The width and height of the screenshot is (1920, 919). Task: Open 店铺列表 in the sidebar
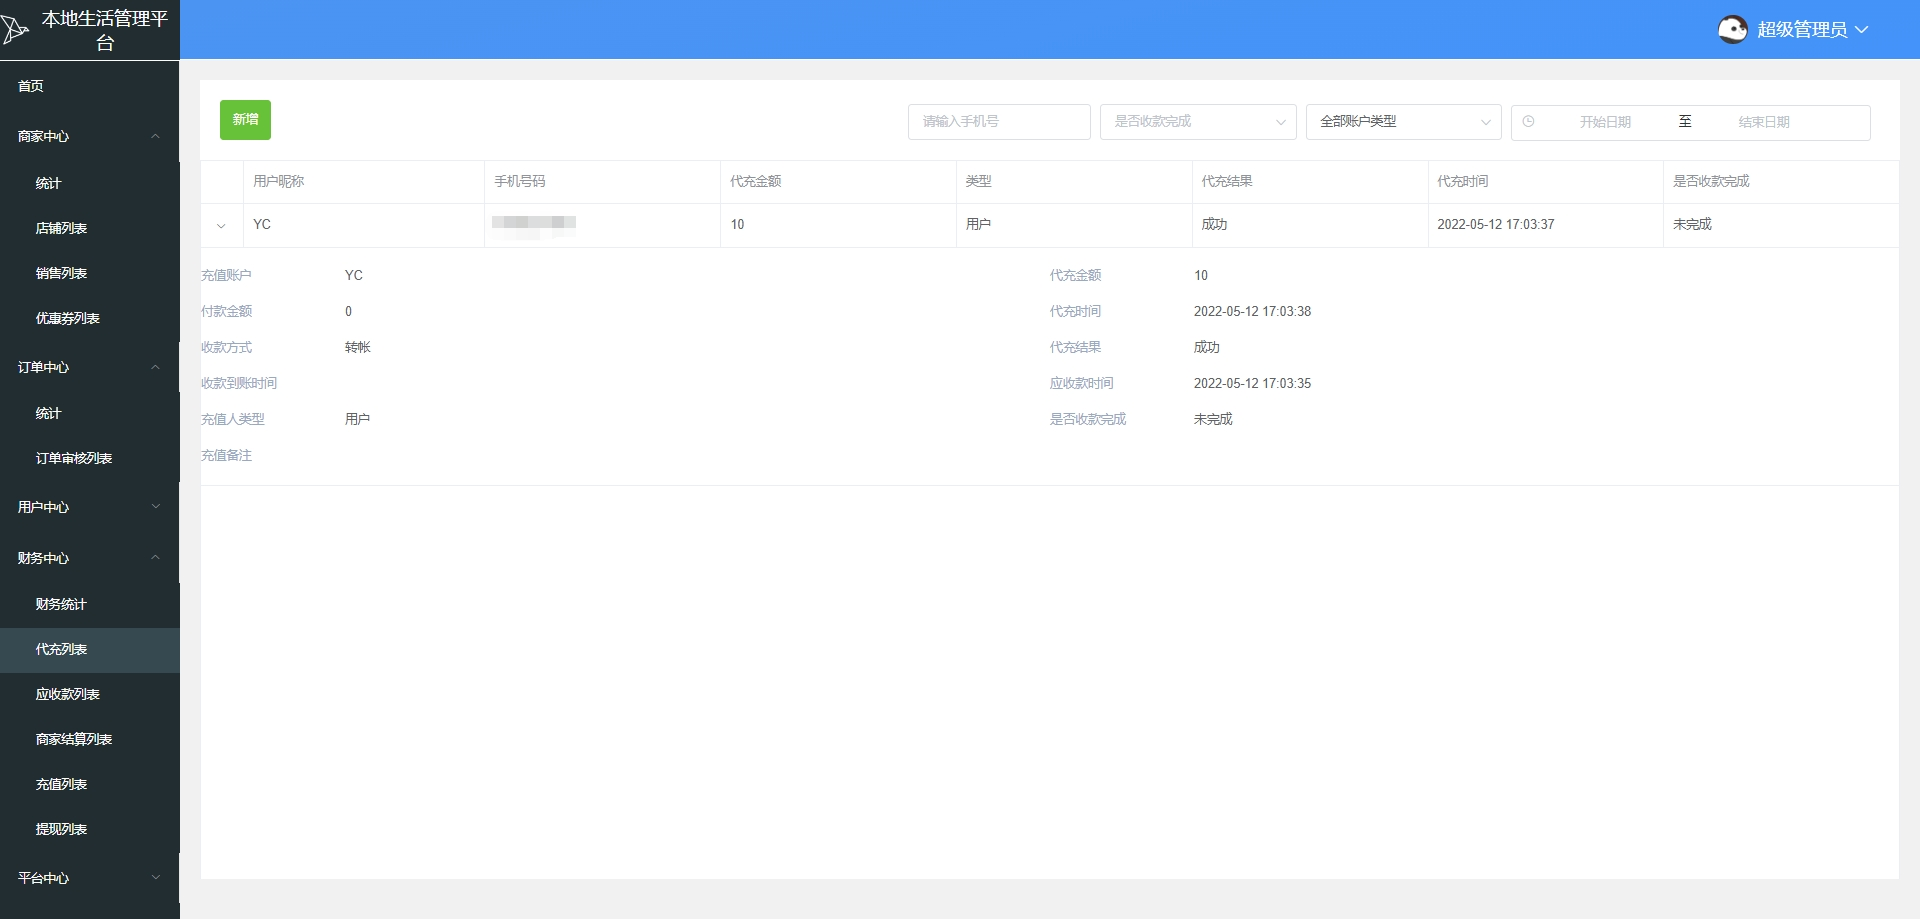61,228
